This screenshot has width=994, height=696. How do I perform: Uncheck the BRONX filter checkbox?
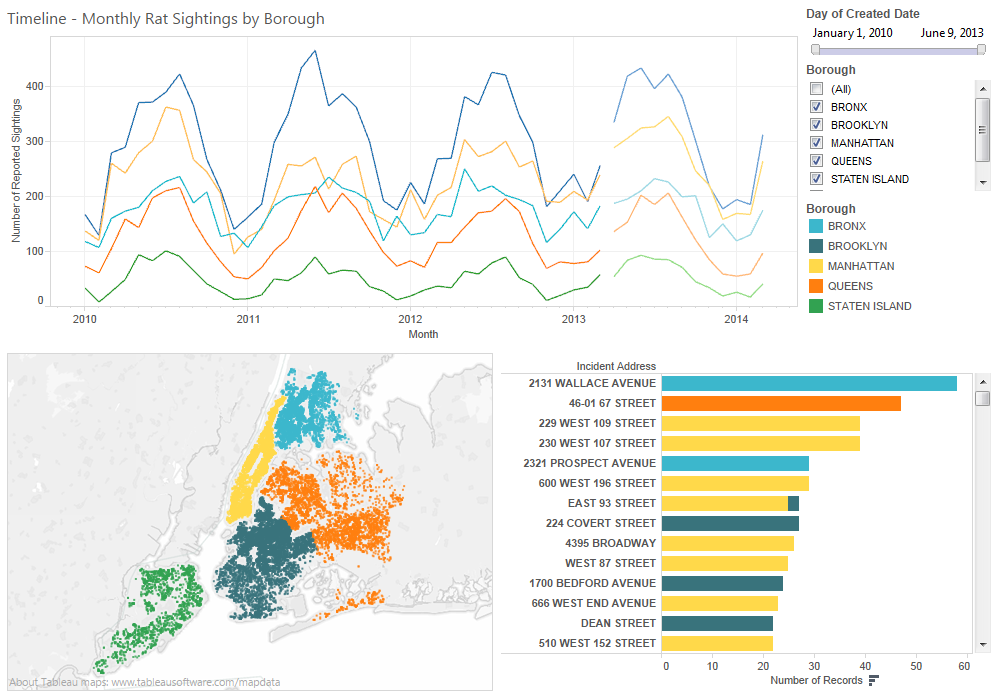click(817, 107)
